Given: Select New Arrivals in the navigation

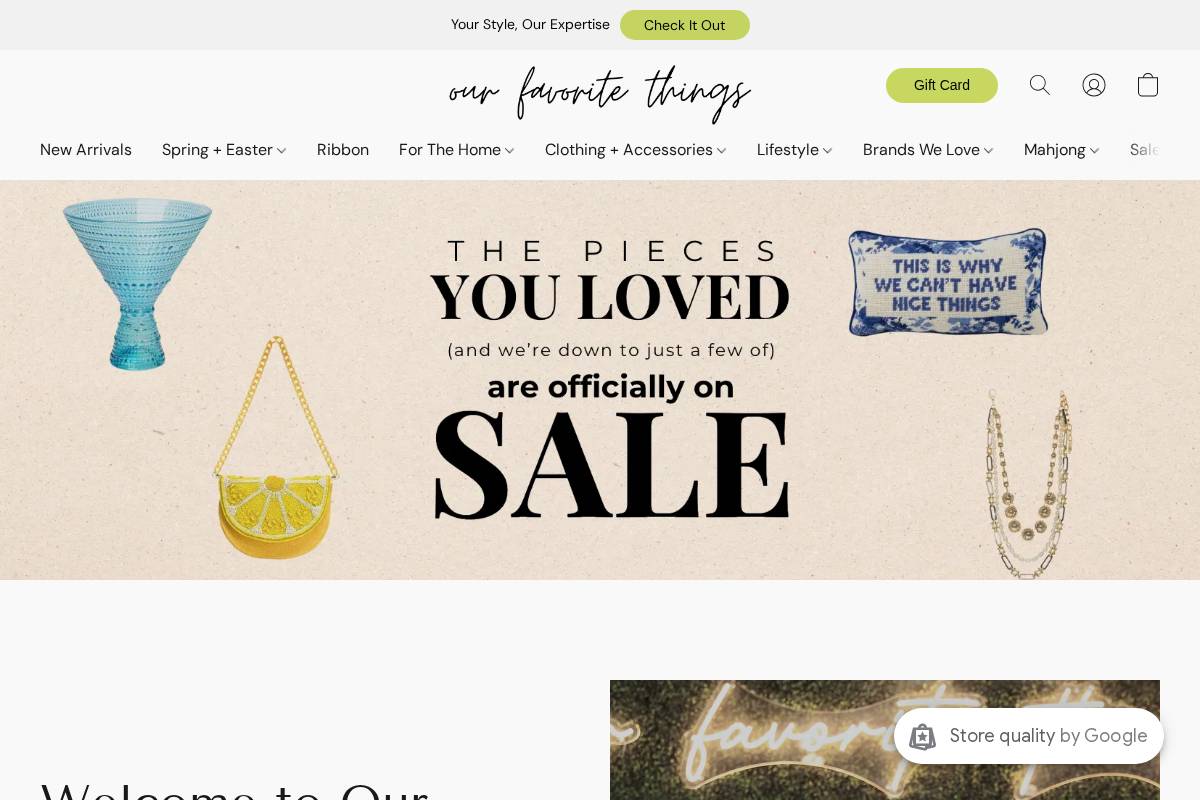Looking at the screenshot, I should 86,150.
